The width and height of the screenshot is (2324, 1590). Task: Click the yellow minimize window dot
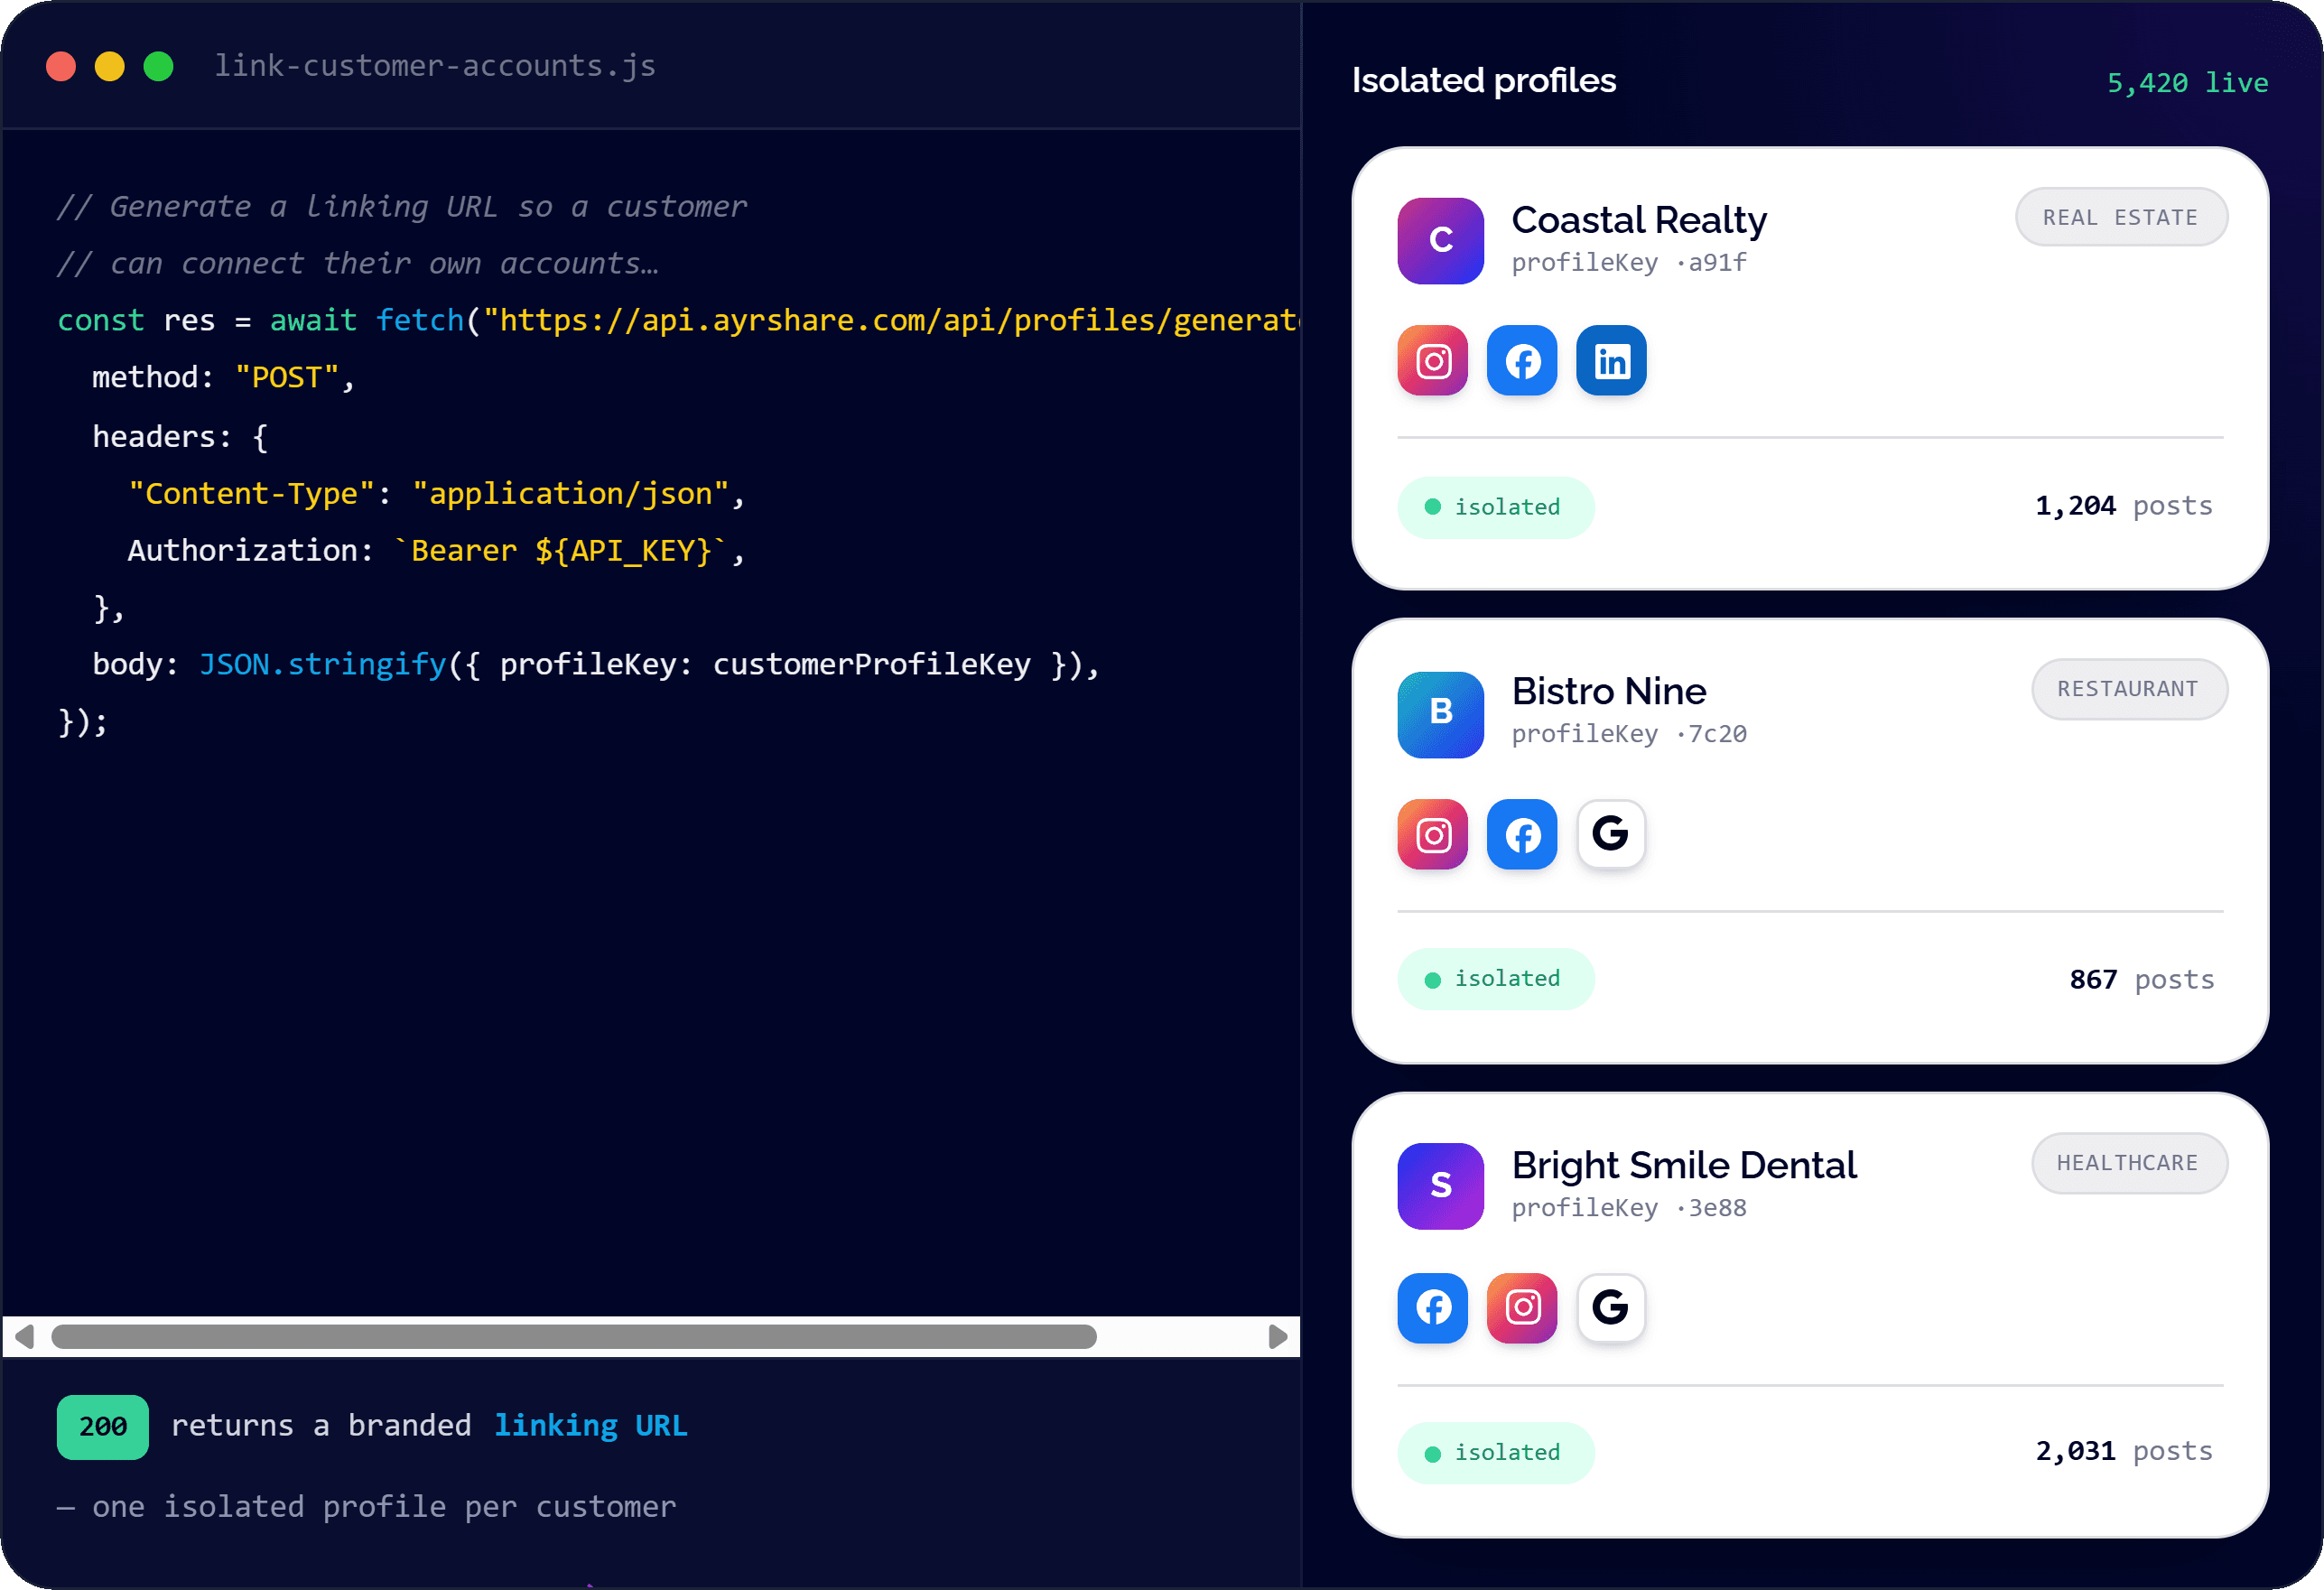click(110, 66)
